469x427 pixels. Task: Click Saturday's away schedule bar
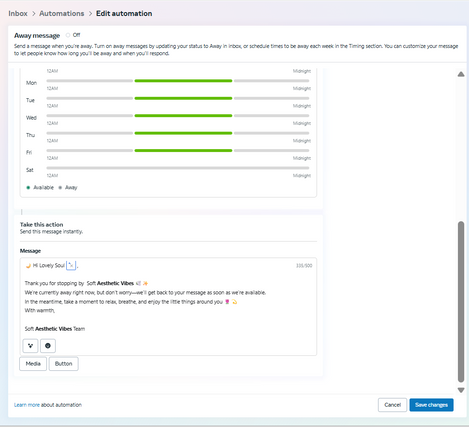[x=178, y=168]
